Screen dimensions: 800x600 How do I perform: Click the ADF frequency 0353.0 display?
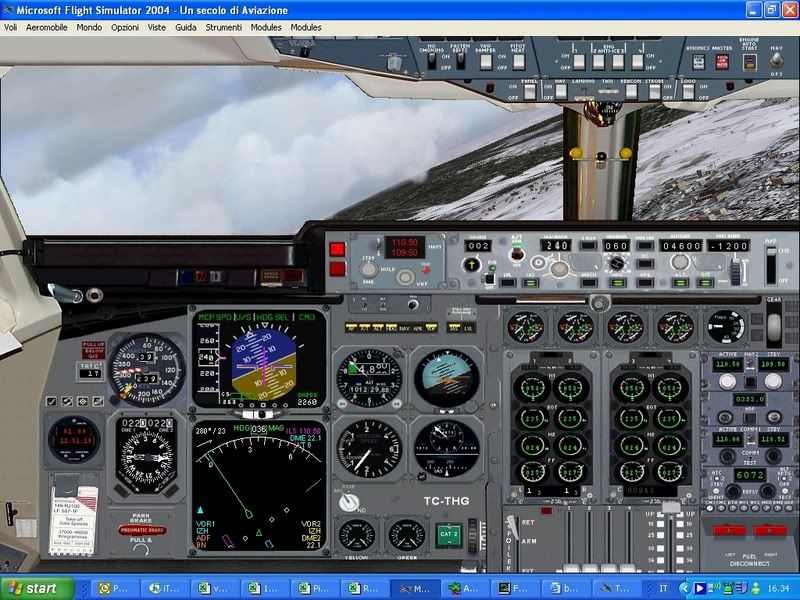pyautogui.click(x=749, y=399)
